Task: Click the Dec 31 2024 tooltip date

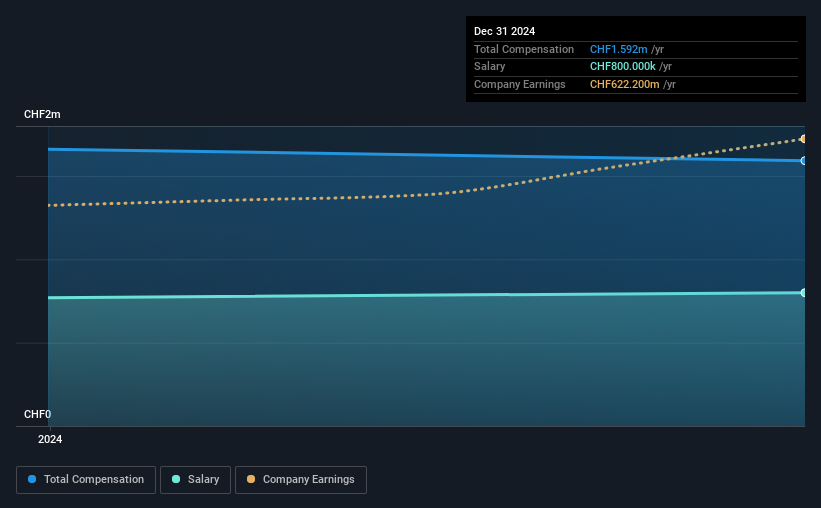Action: pyautogui.click(x=504, y=31)
